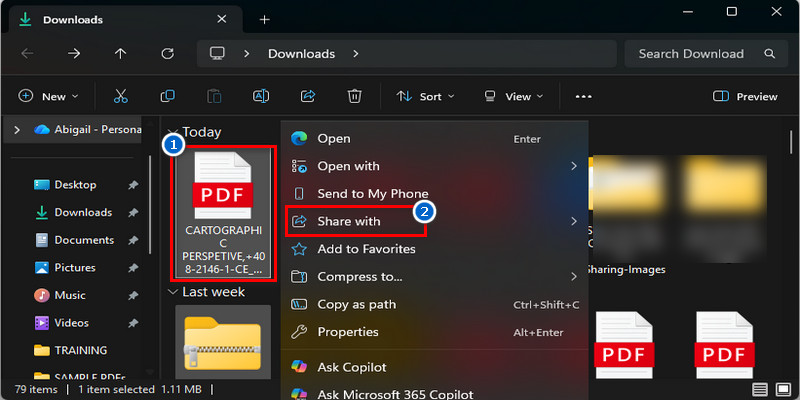Choose Compress to... in context menu
This screenshot has width=800, height=400.
pos(435,277)
